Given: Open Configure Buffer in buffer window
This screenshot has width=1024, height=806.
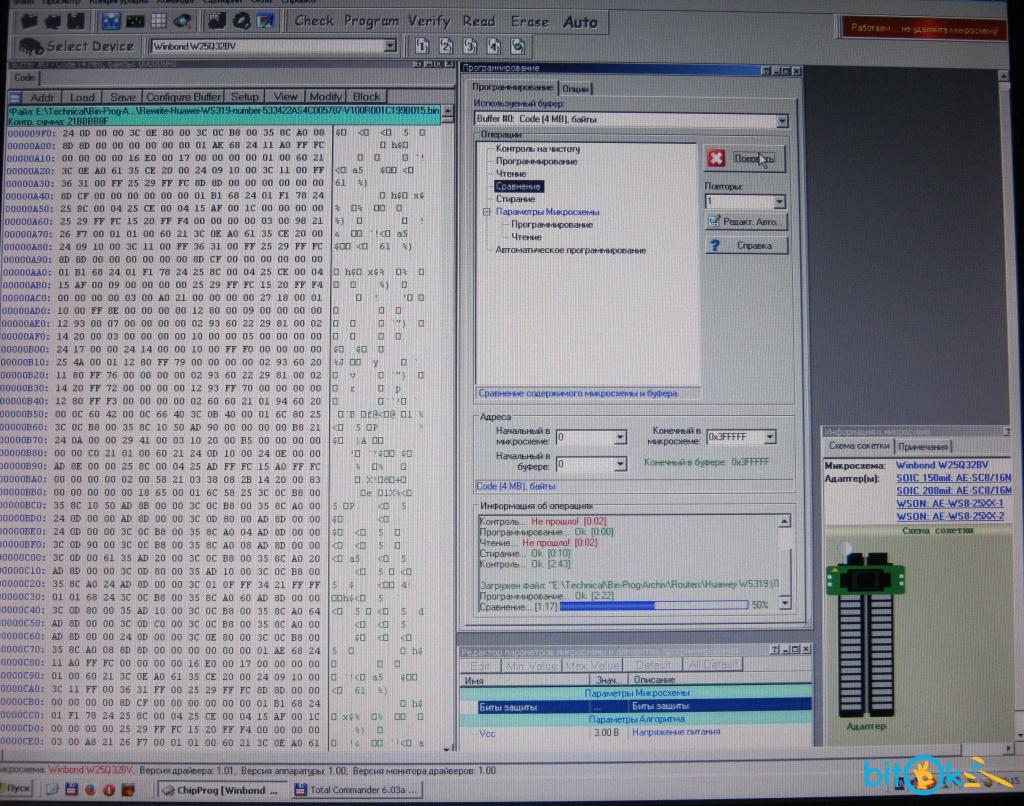Looking at the screenshot, I should click(184, 97).
